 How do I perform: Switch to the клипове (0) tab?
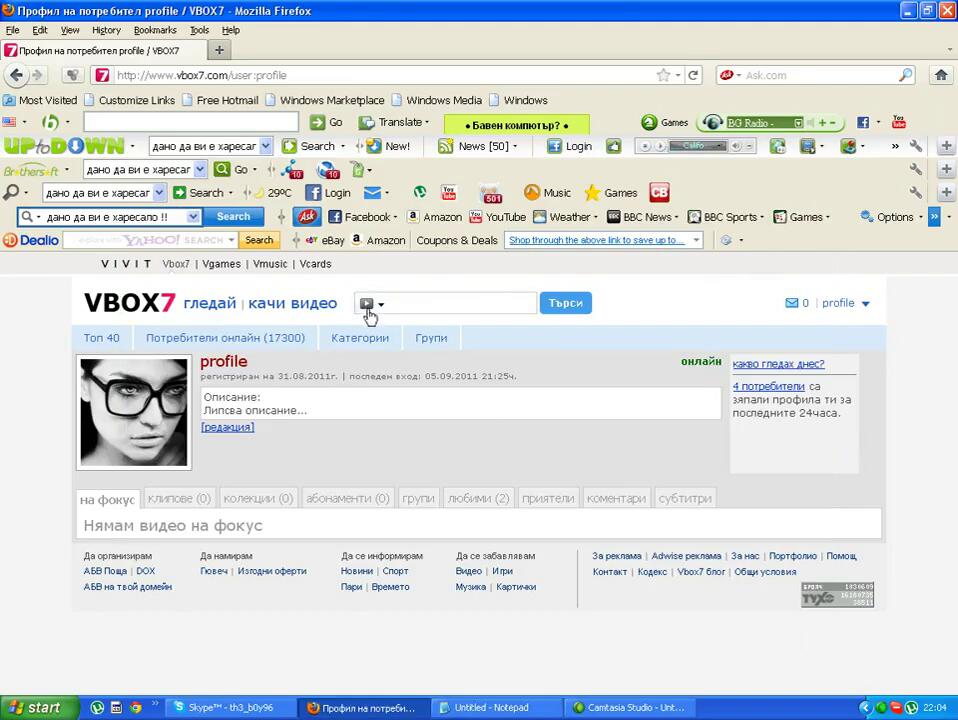(178, 498)
